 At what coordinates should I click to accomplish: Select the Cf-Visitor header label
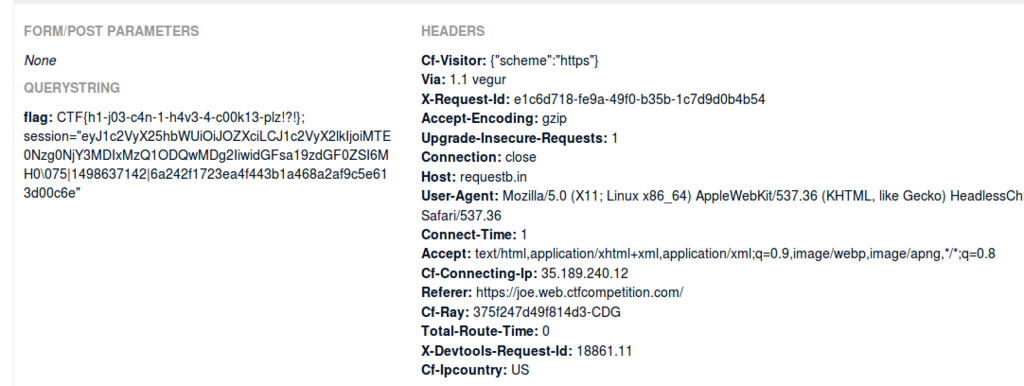(454, 61)
